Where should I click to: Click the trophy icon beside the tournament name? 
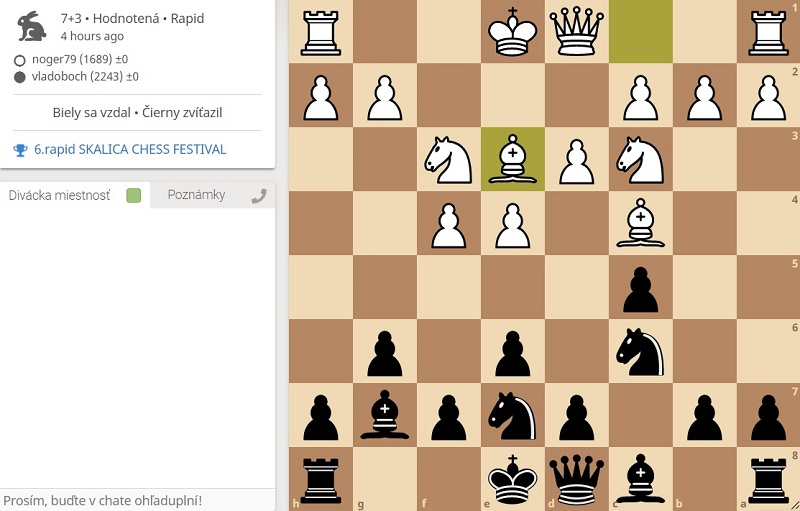tap(20, 150)
